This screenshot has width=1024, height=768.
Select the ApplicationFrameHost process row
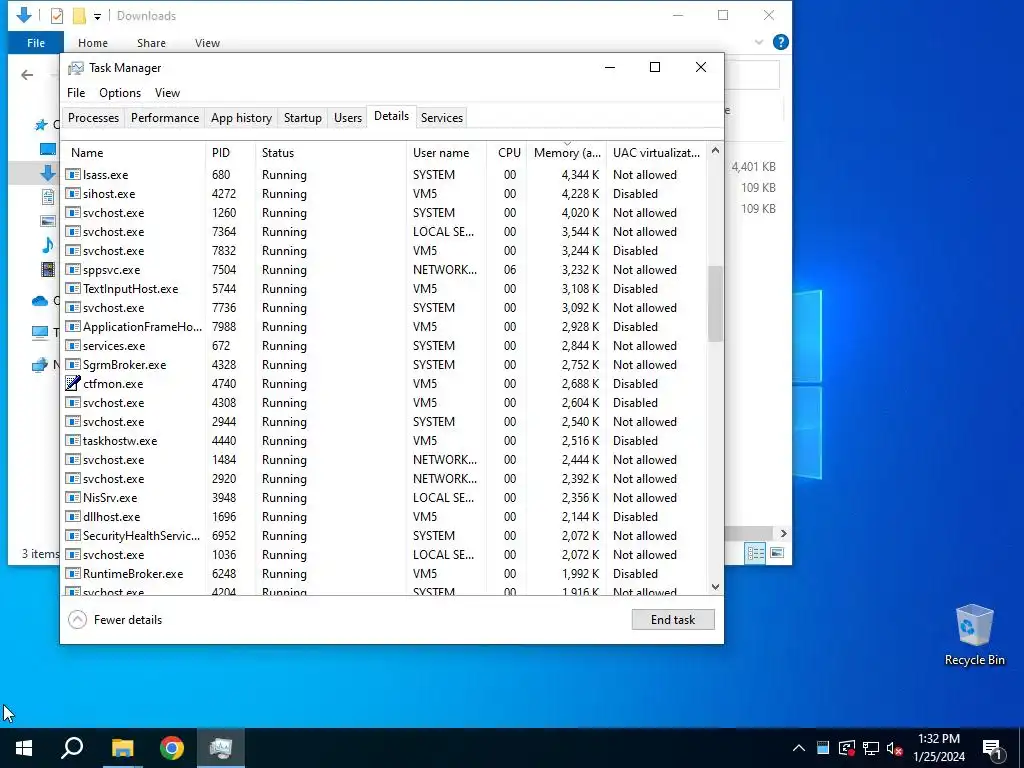point(384,327)
